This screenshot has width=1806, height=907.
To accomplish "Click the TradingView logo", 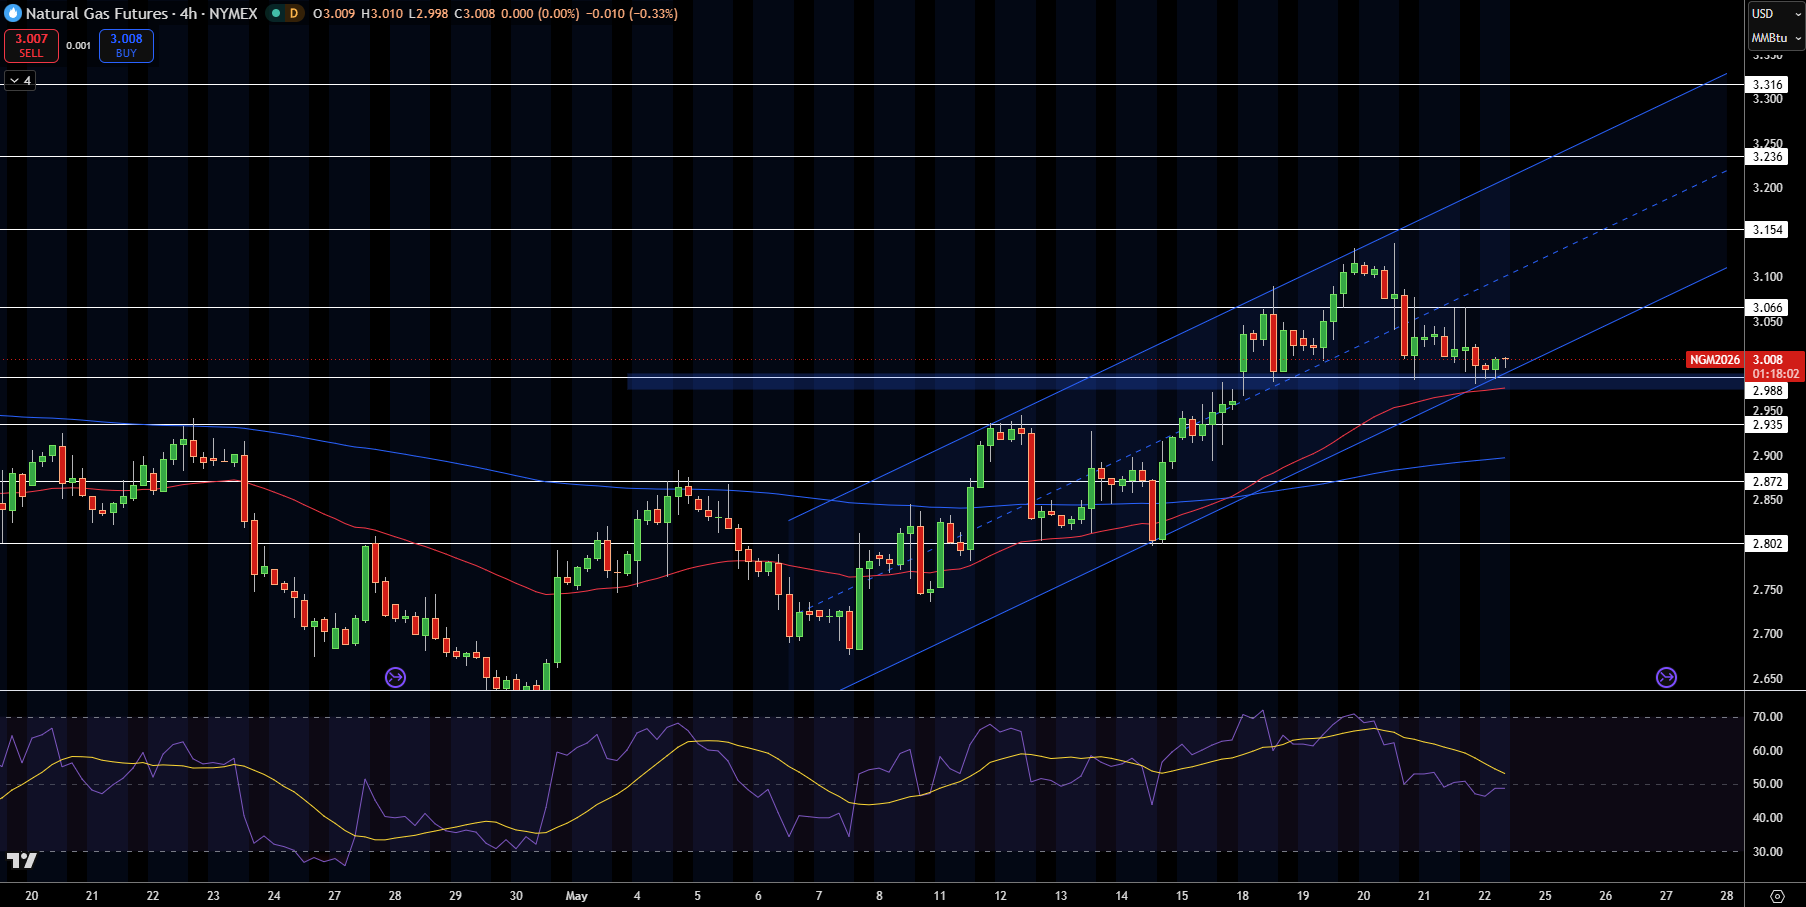I will [22, 860].
